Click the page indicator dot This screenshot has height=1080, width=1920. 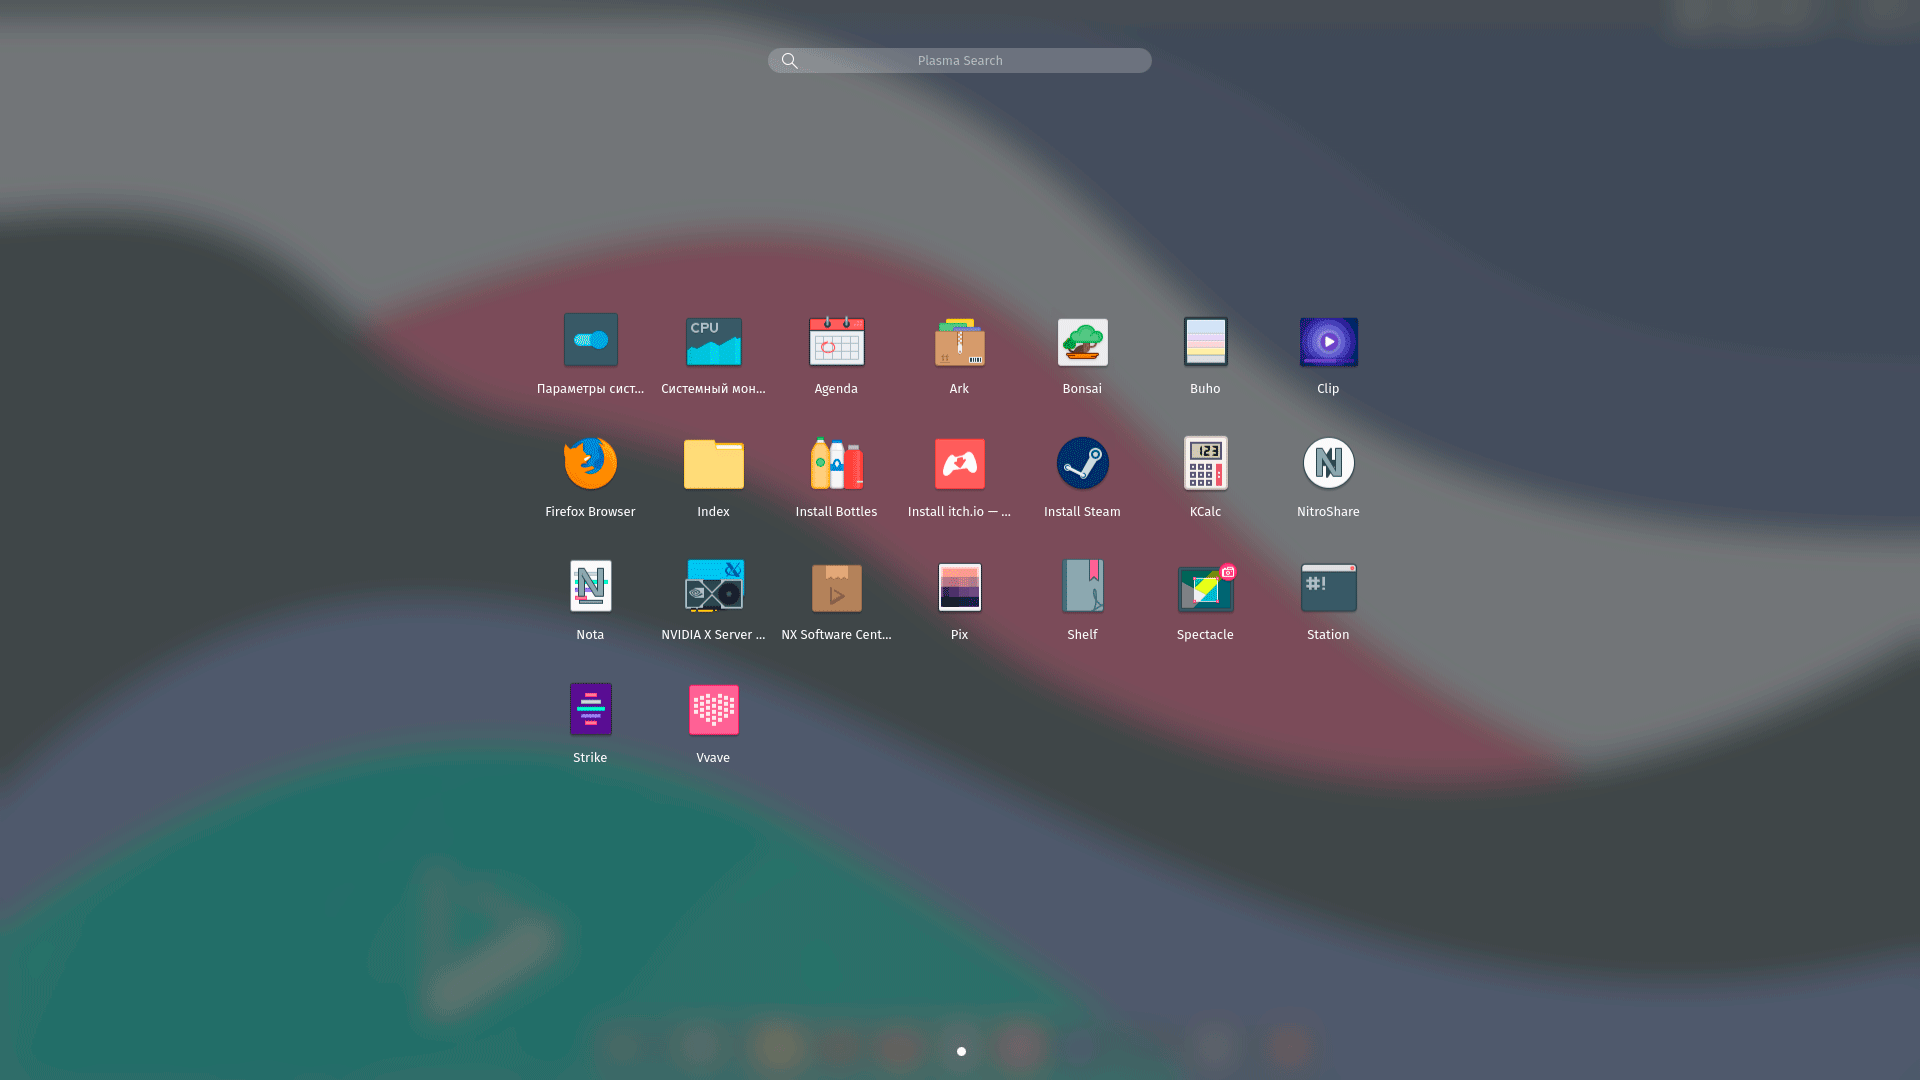pyautogui.click(x=961, y=1051)
